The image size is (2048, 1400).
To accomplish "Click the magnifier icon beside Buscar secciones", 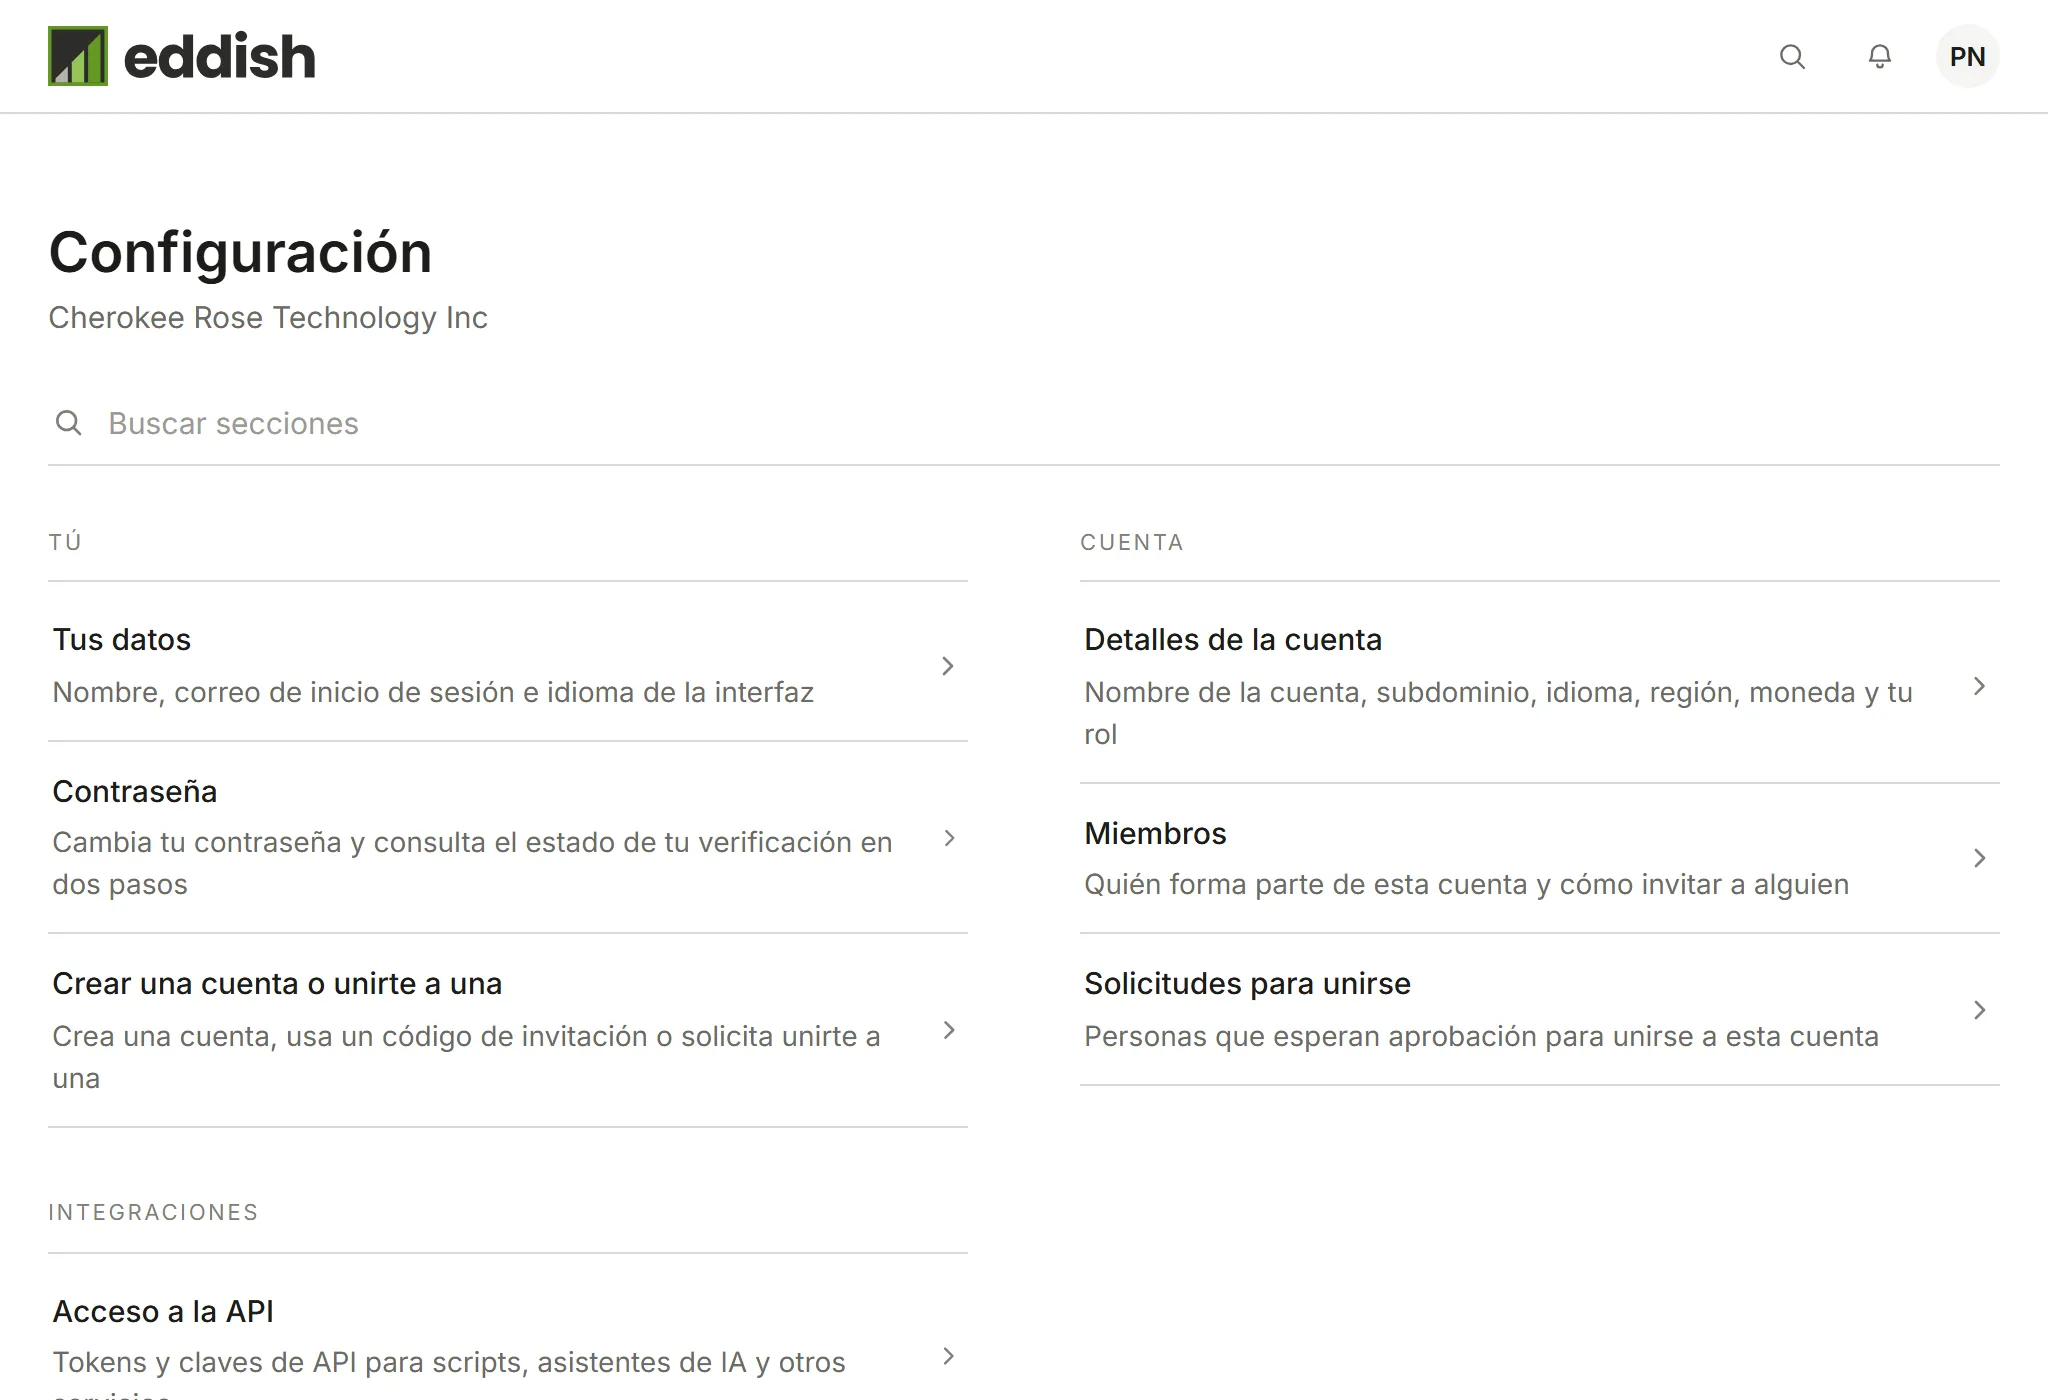I will [69, 423].
